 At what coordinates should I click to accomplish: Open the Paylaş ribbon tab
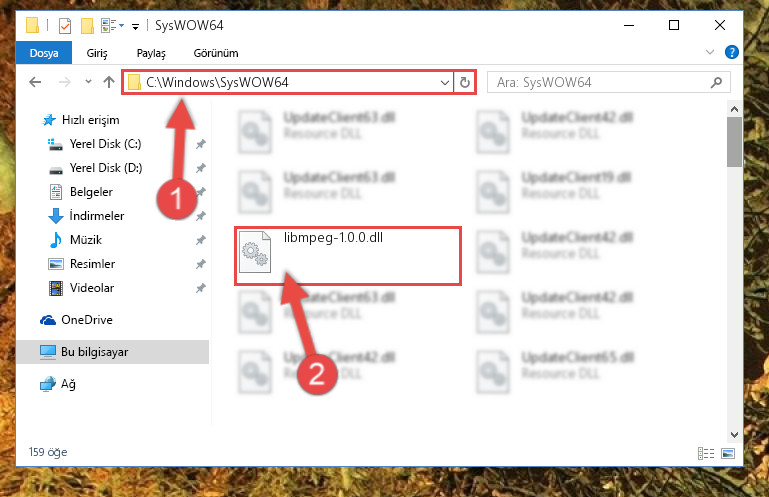pyautogui.click(x=151, y=53)
